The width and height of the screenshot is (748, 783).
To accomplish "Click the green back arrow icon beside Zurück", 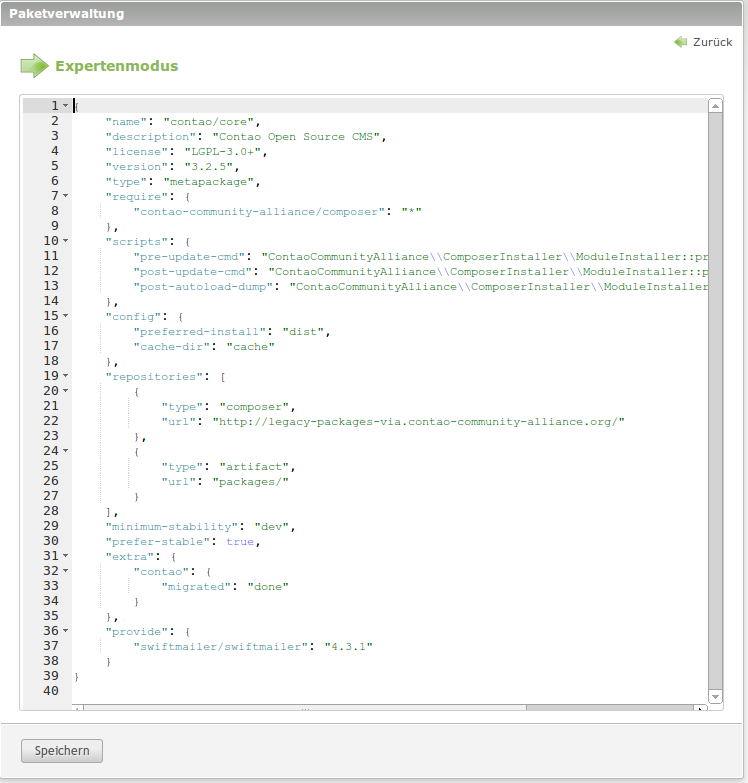I will 681,42.
